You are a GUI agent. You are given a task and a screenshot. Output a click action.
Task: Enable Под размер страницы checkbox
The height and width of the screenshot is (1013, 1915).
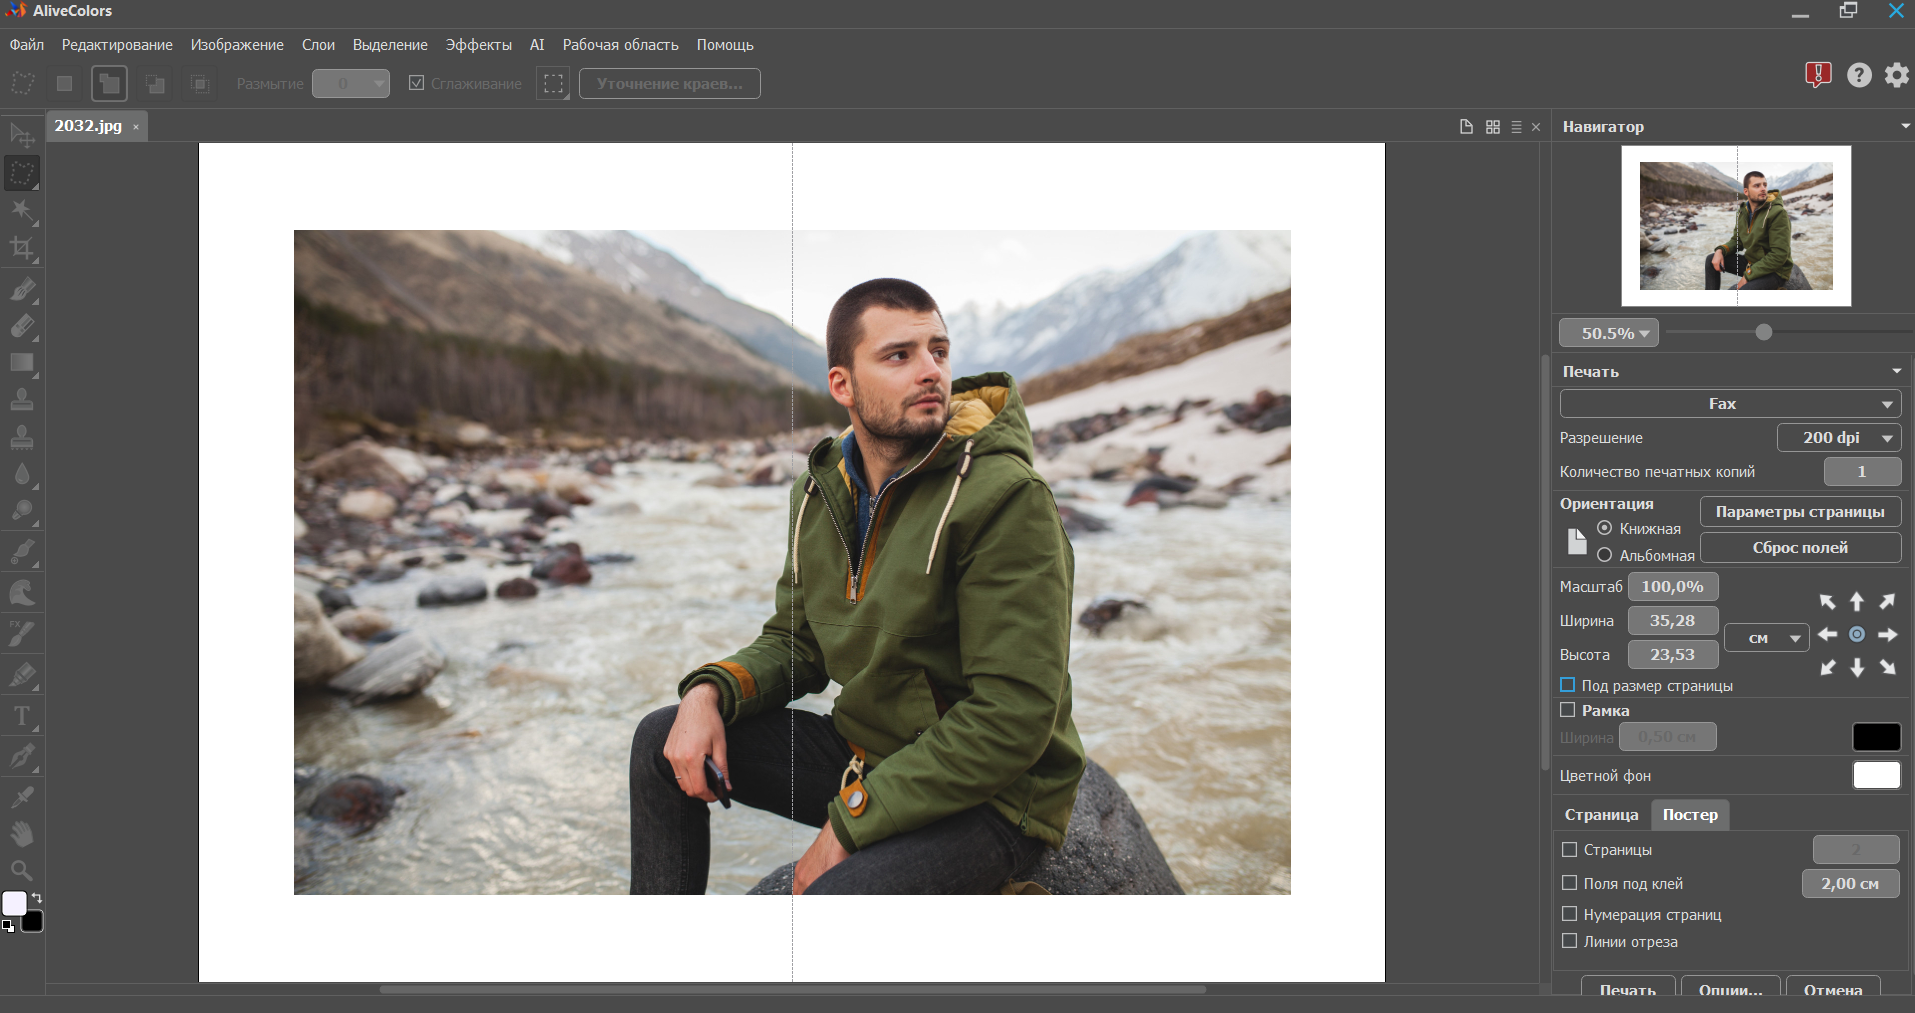pyautogui.click(x=1568, y=685)
